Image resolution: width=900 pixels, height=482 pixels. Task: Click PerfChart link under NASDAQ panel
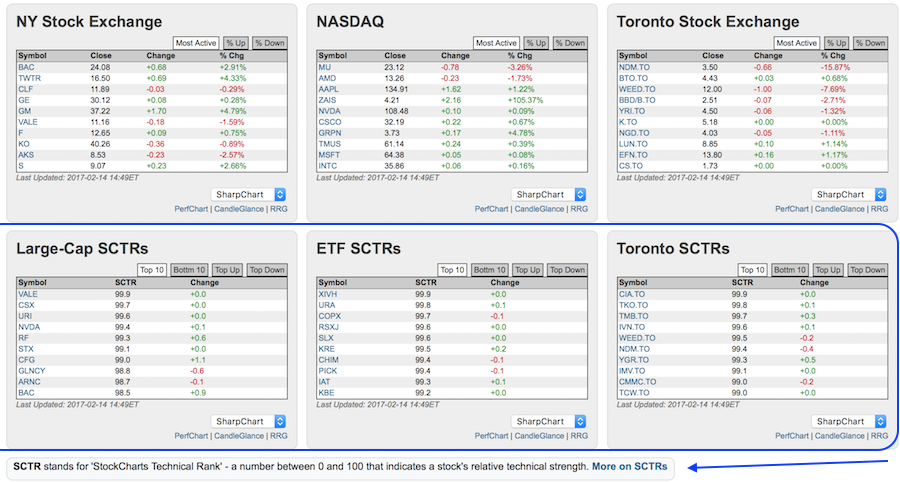pos(492,209)
